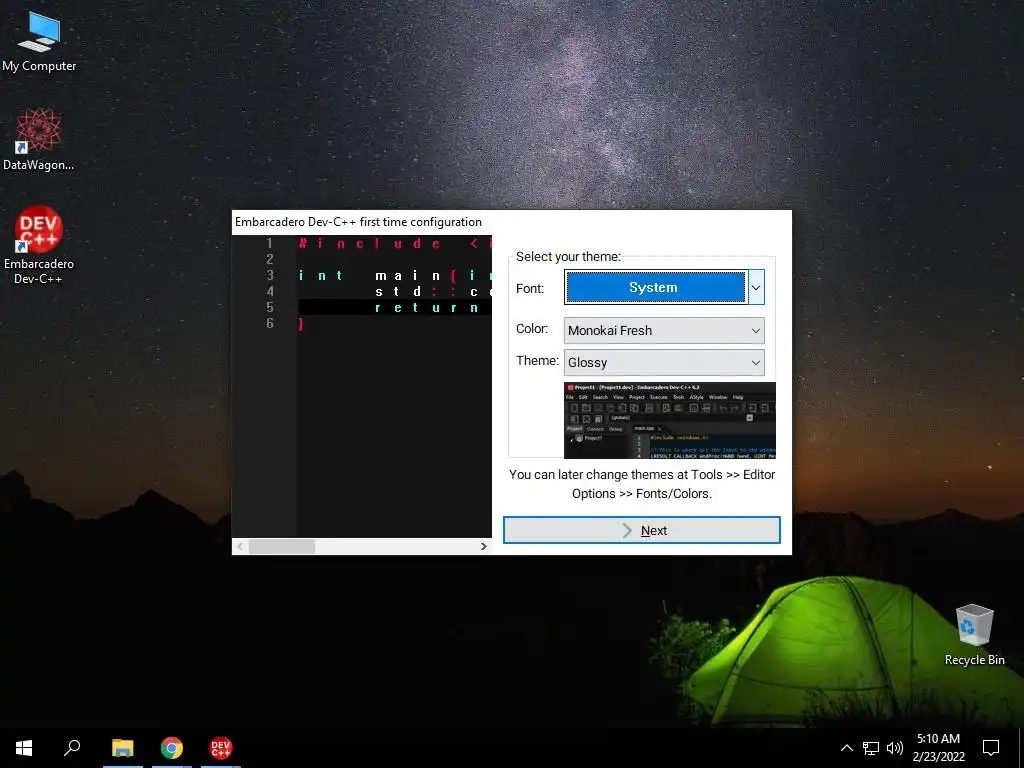Image resolution: width=1024 pixels, height=768 pixels.
Task: Select the Recycle Bin icon
Action: [974, 635]
